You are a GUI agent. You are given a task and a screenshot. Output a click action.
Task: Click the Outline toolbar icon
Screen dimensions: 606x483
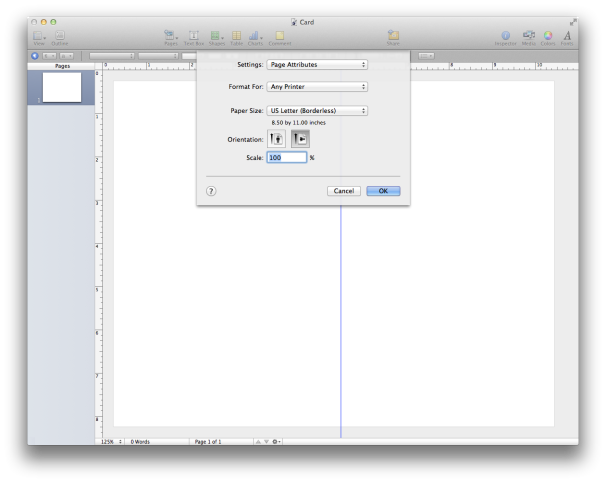60,37
